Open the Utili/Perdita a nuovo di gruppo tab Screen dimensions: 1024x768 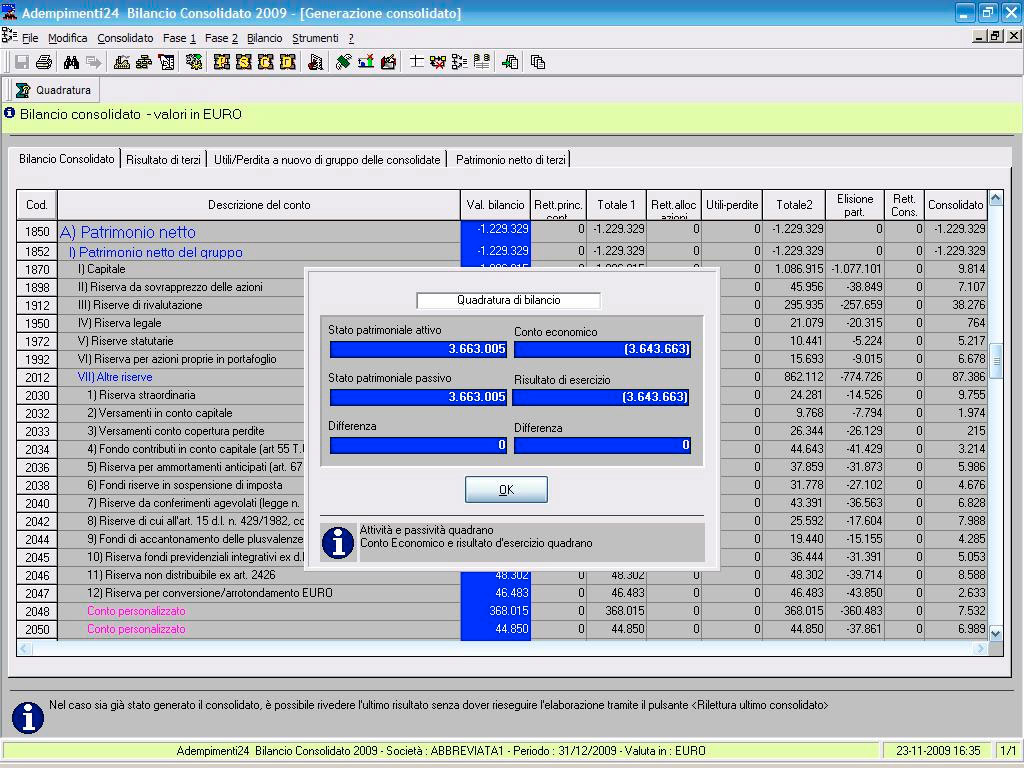click(327, 159)
